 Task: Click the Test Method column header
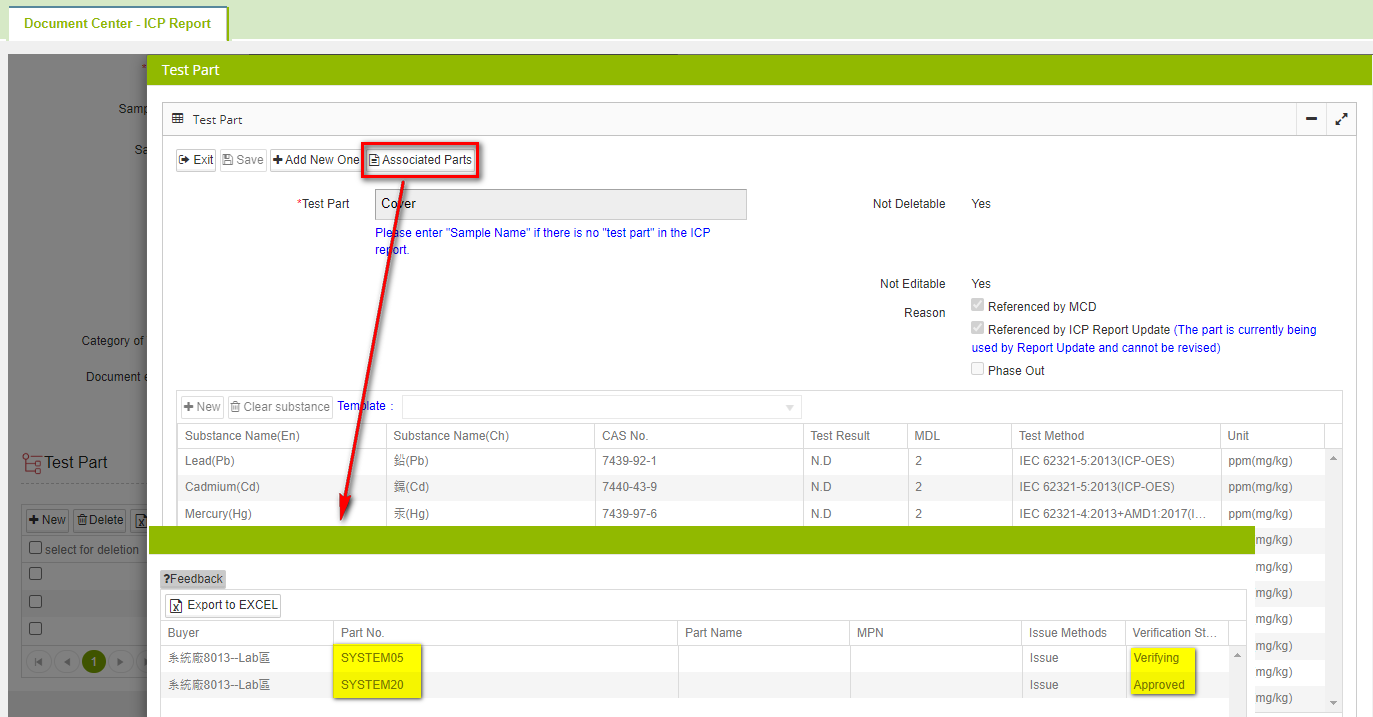1116,436
